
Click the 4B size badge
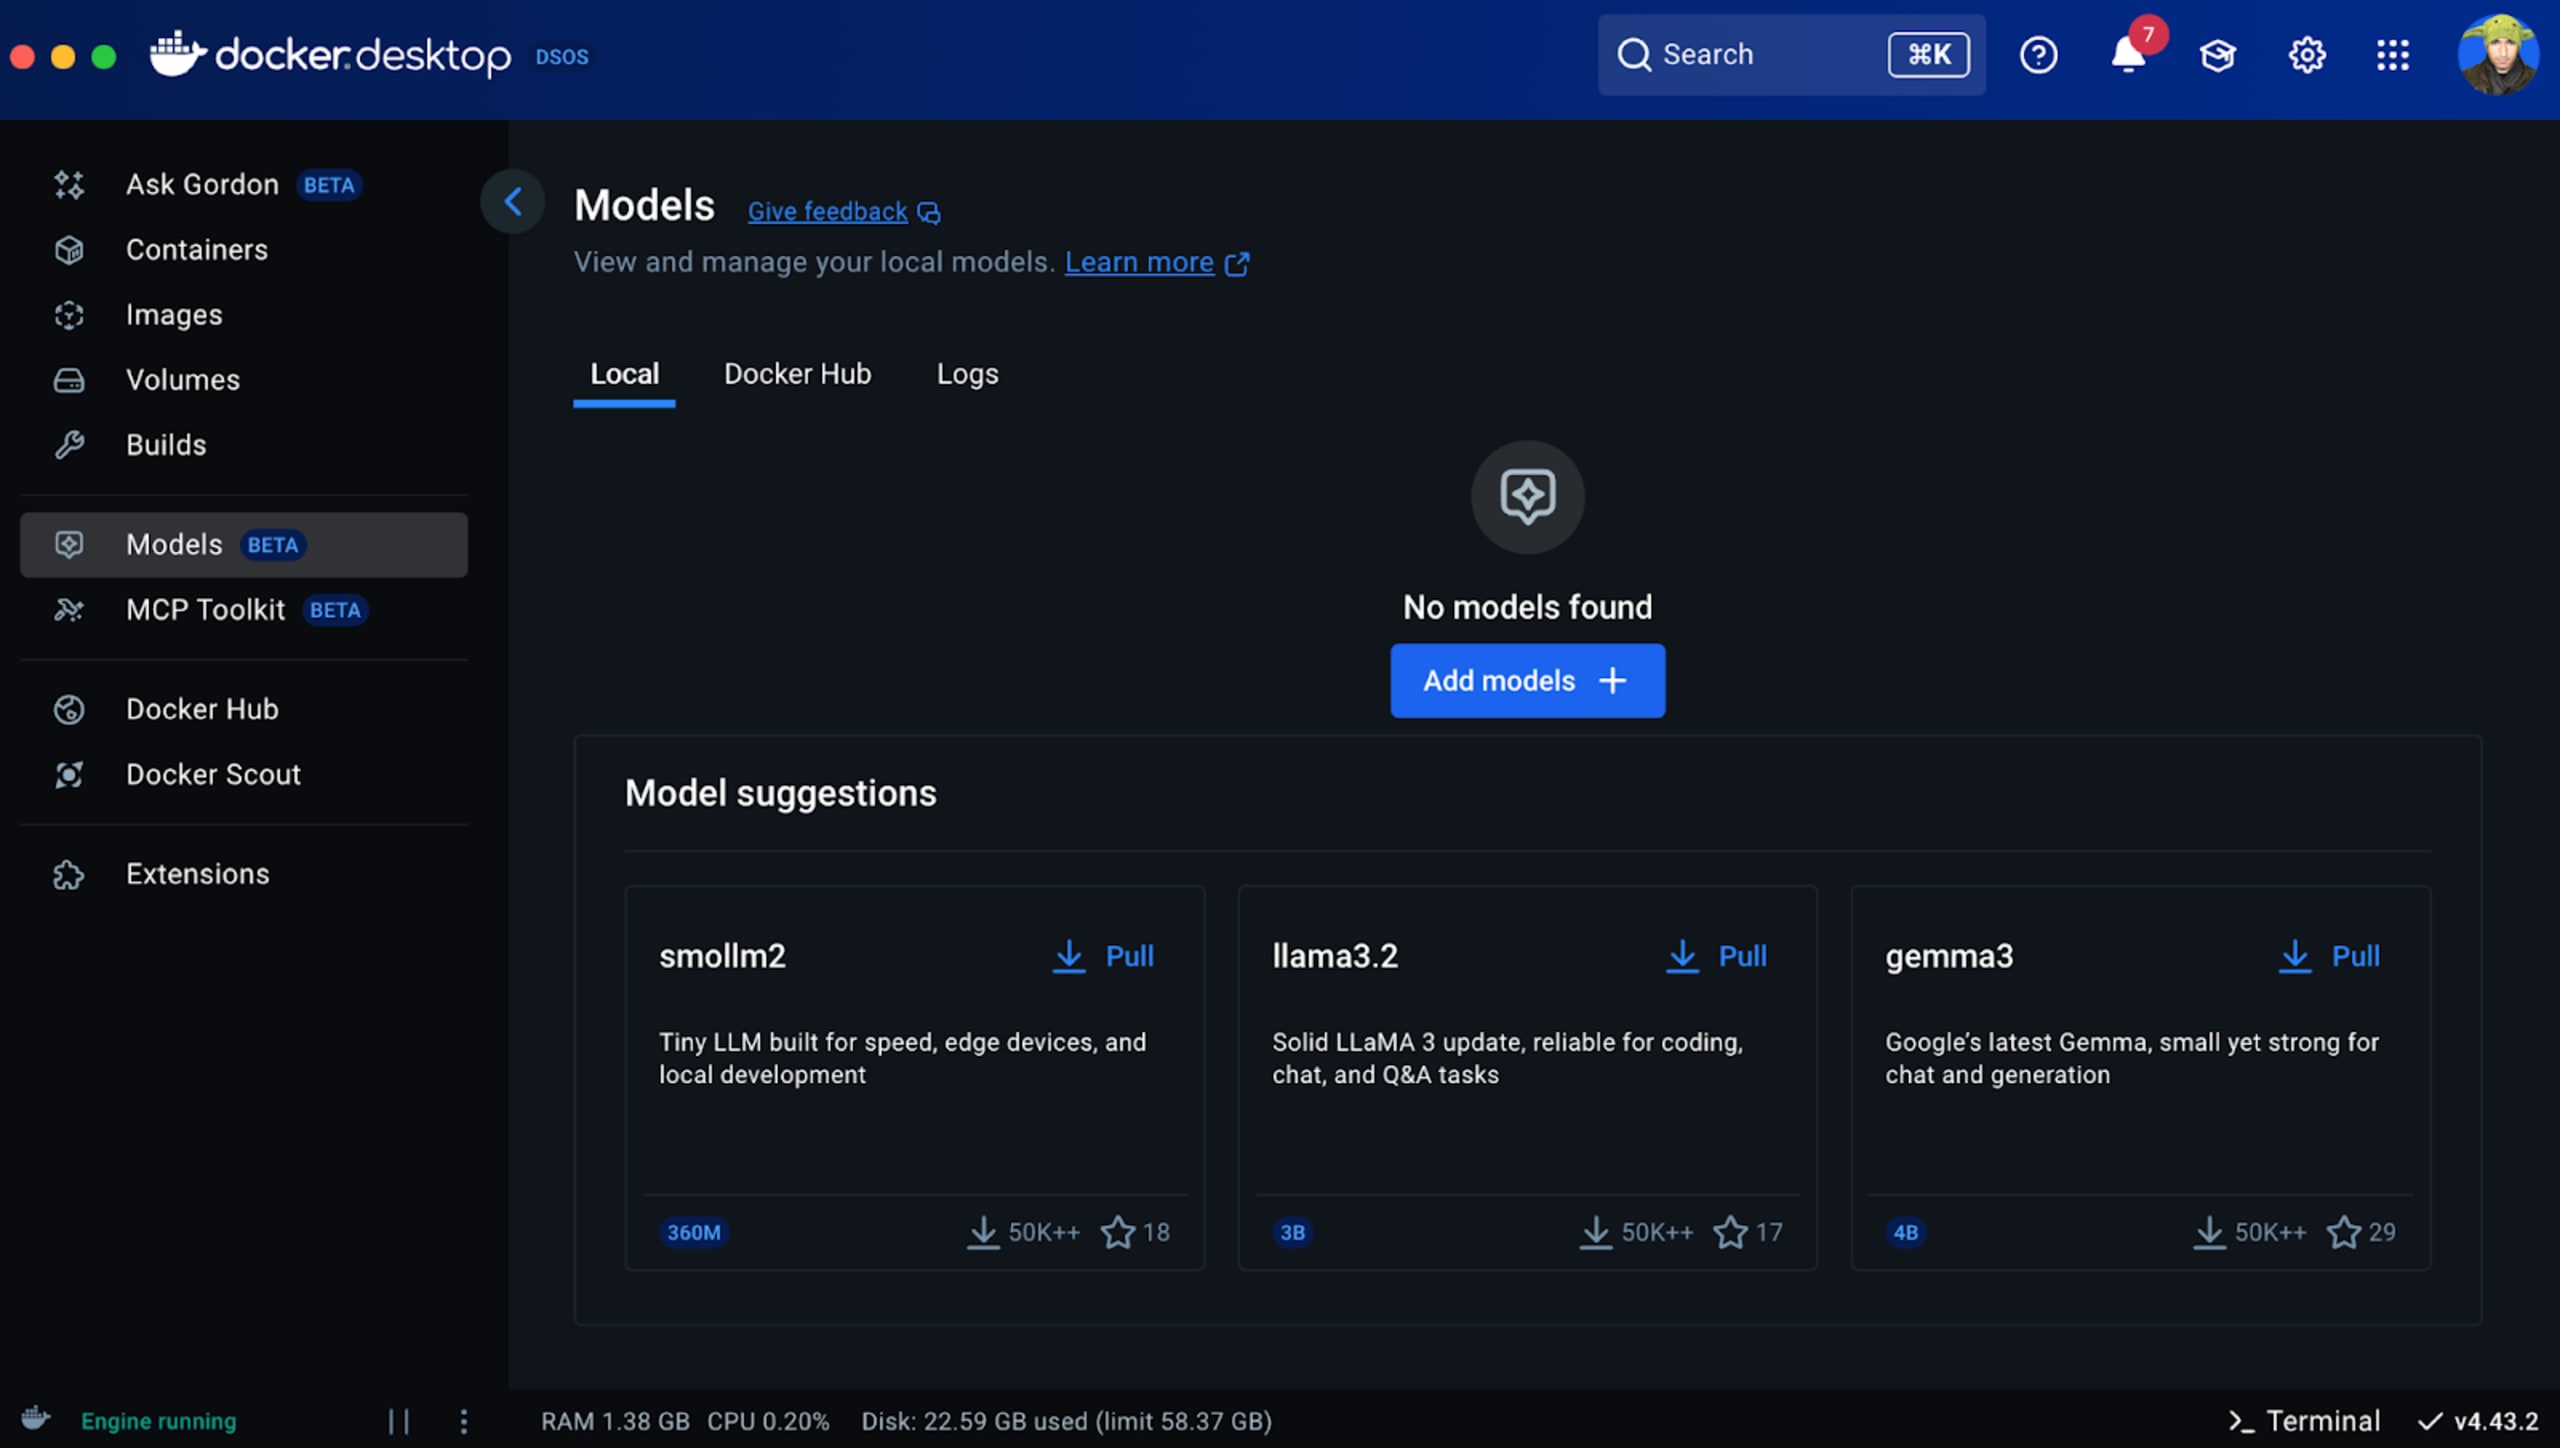pos(1905,1233)
